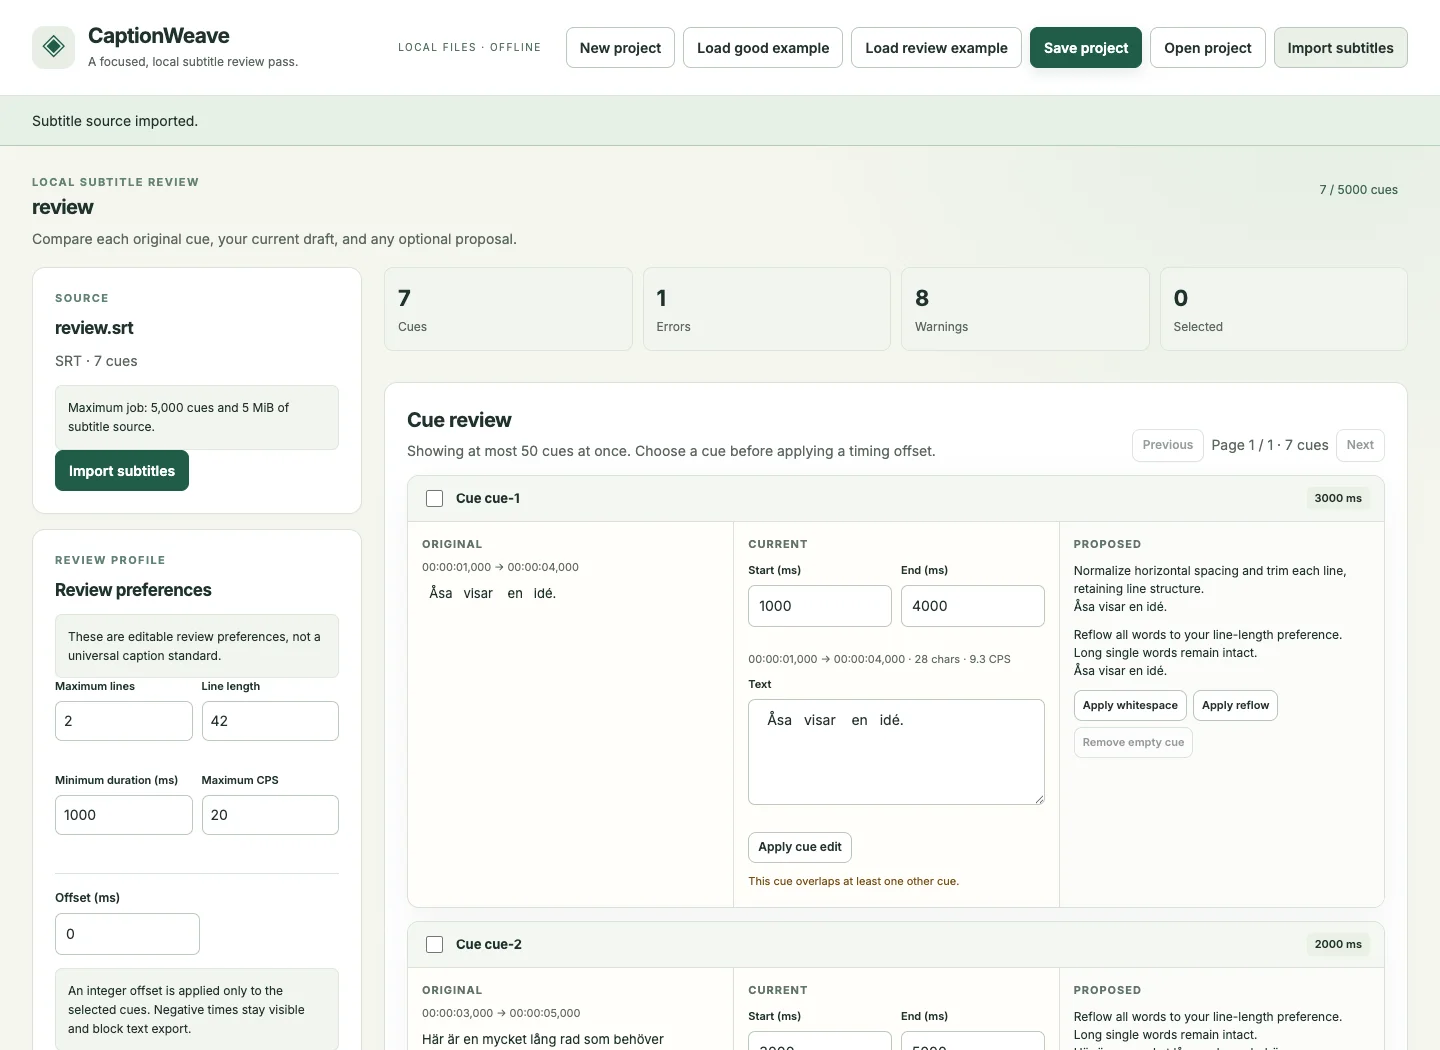Click the Remove empty cue button
The image size is (1440, 1050).
(1133, 742)
